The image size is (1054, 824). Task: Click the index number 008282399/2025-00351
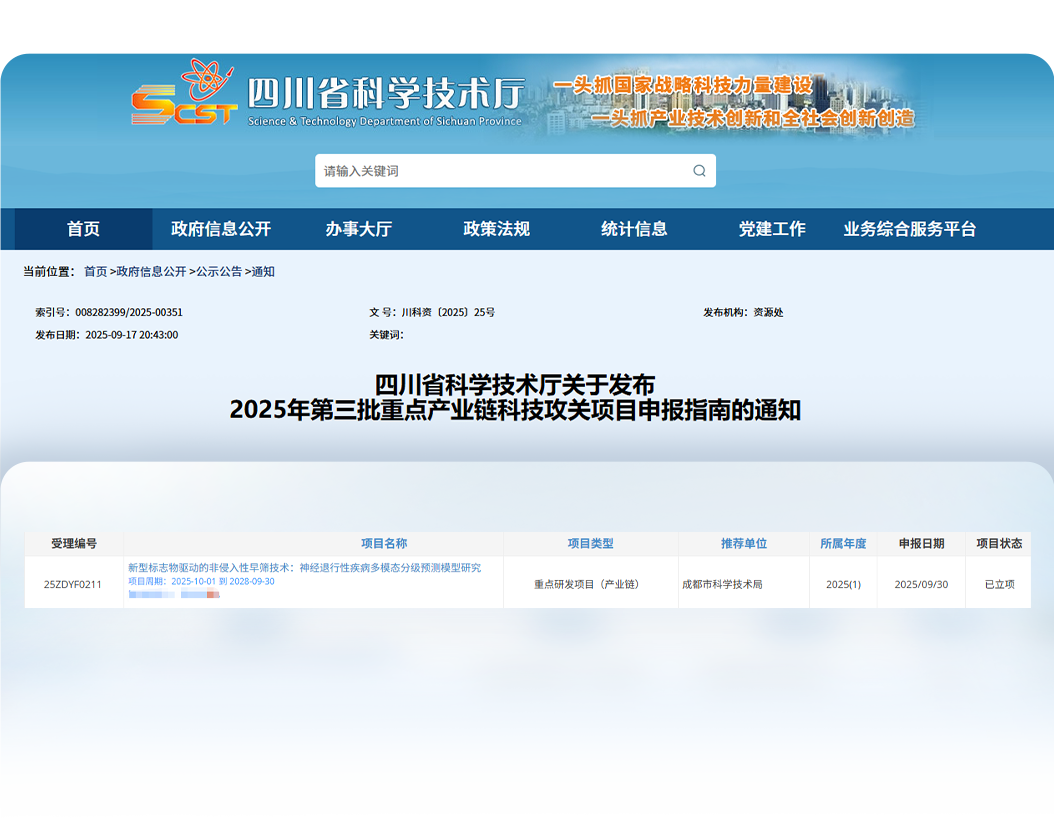pos(129,313)
